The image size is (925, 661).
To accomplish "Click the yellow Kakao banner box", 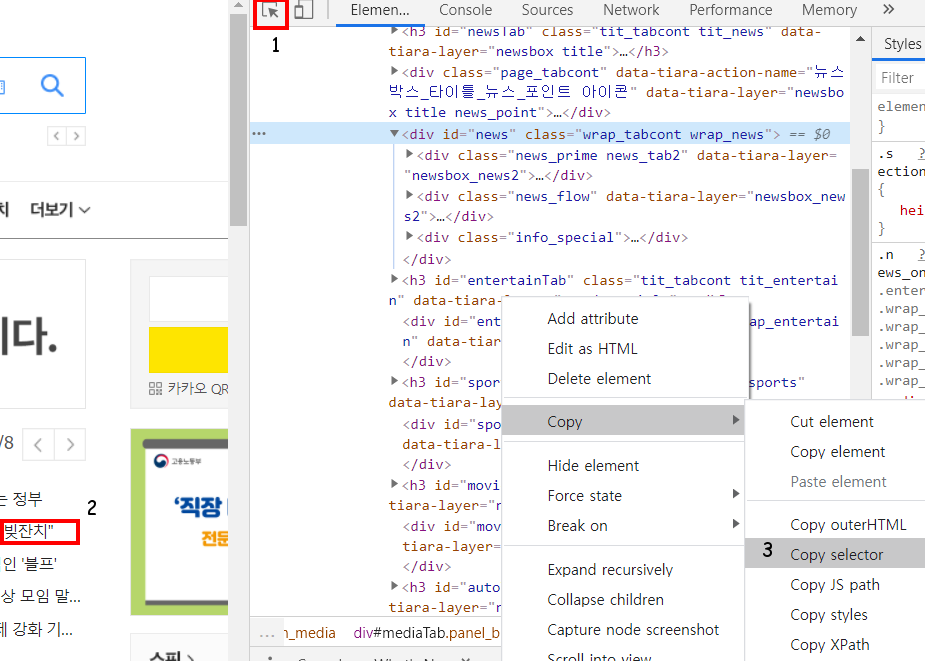I will pyautogui.click(x=188, y=350).
